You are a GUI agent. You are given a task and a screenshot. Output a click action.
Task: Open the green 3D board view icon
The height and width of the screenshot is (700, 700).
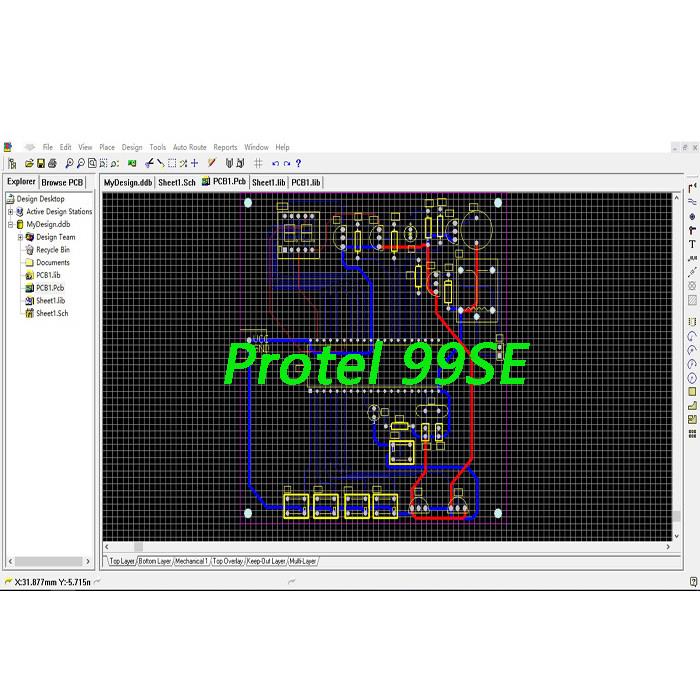[132, 163]
